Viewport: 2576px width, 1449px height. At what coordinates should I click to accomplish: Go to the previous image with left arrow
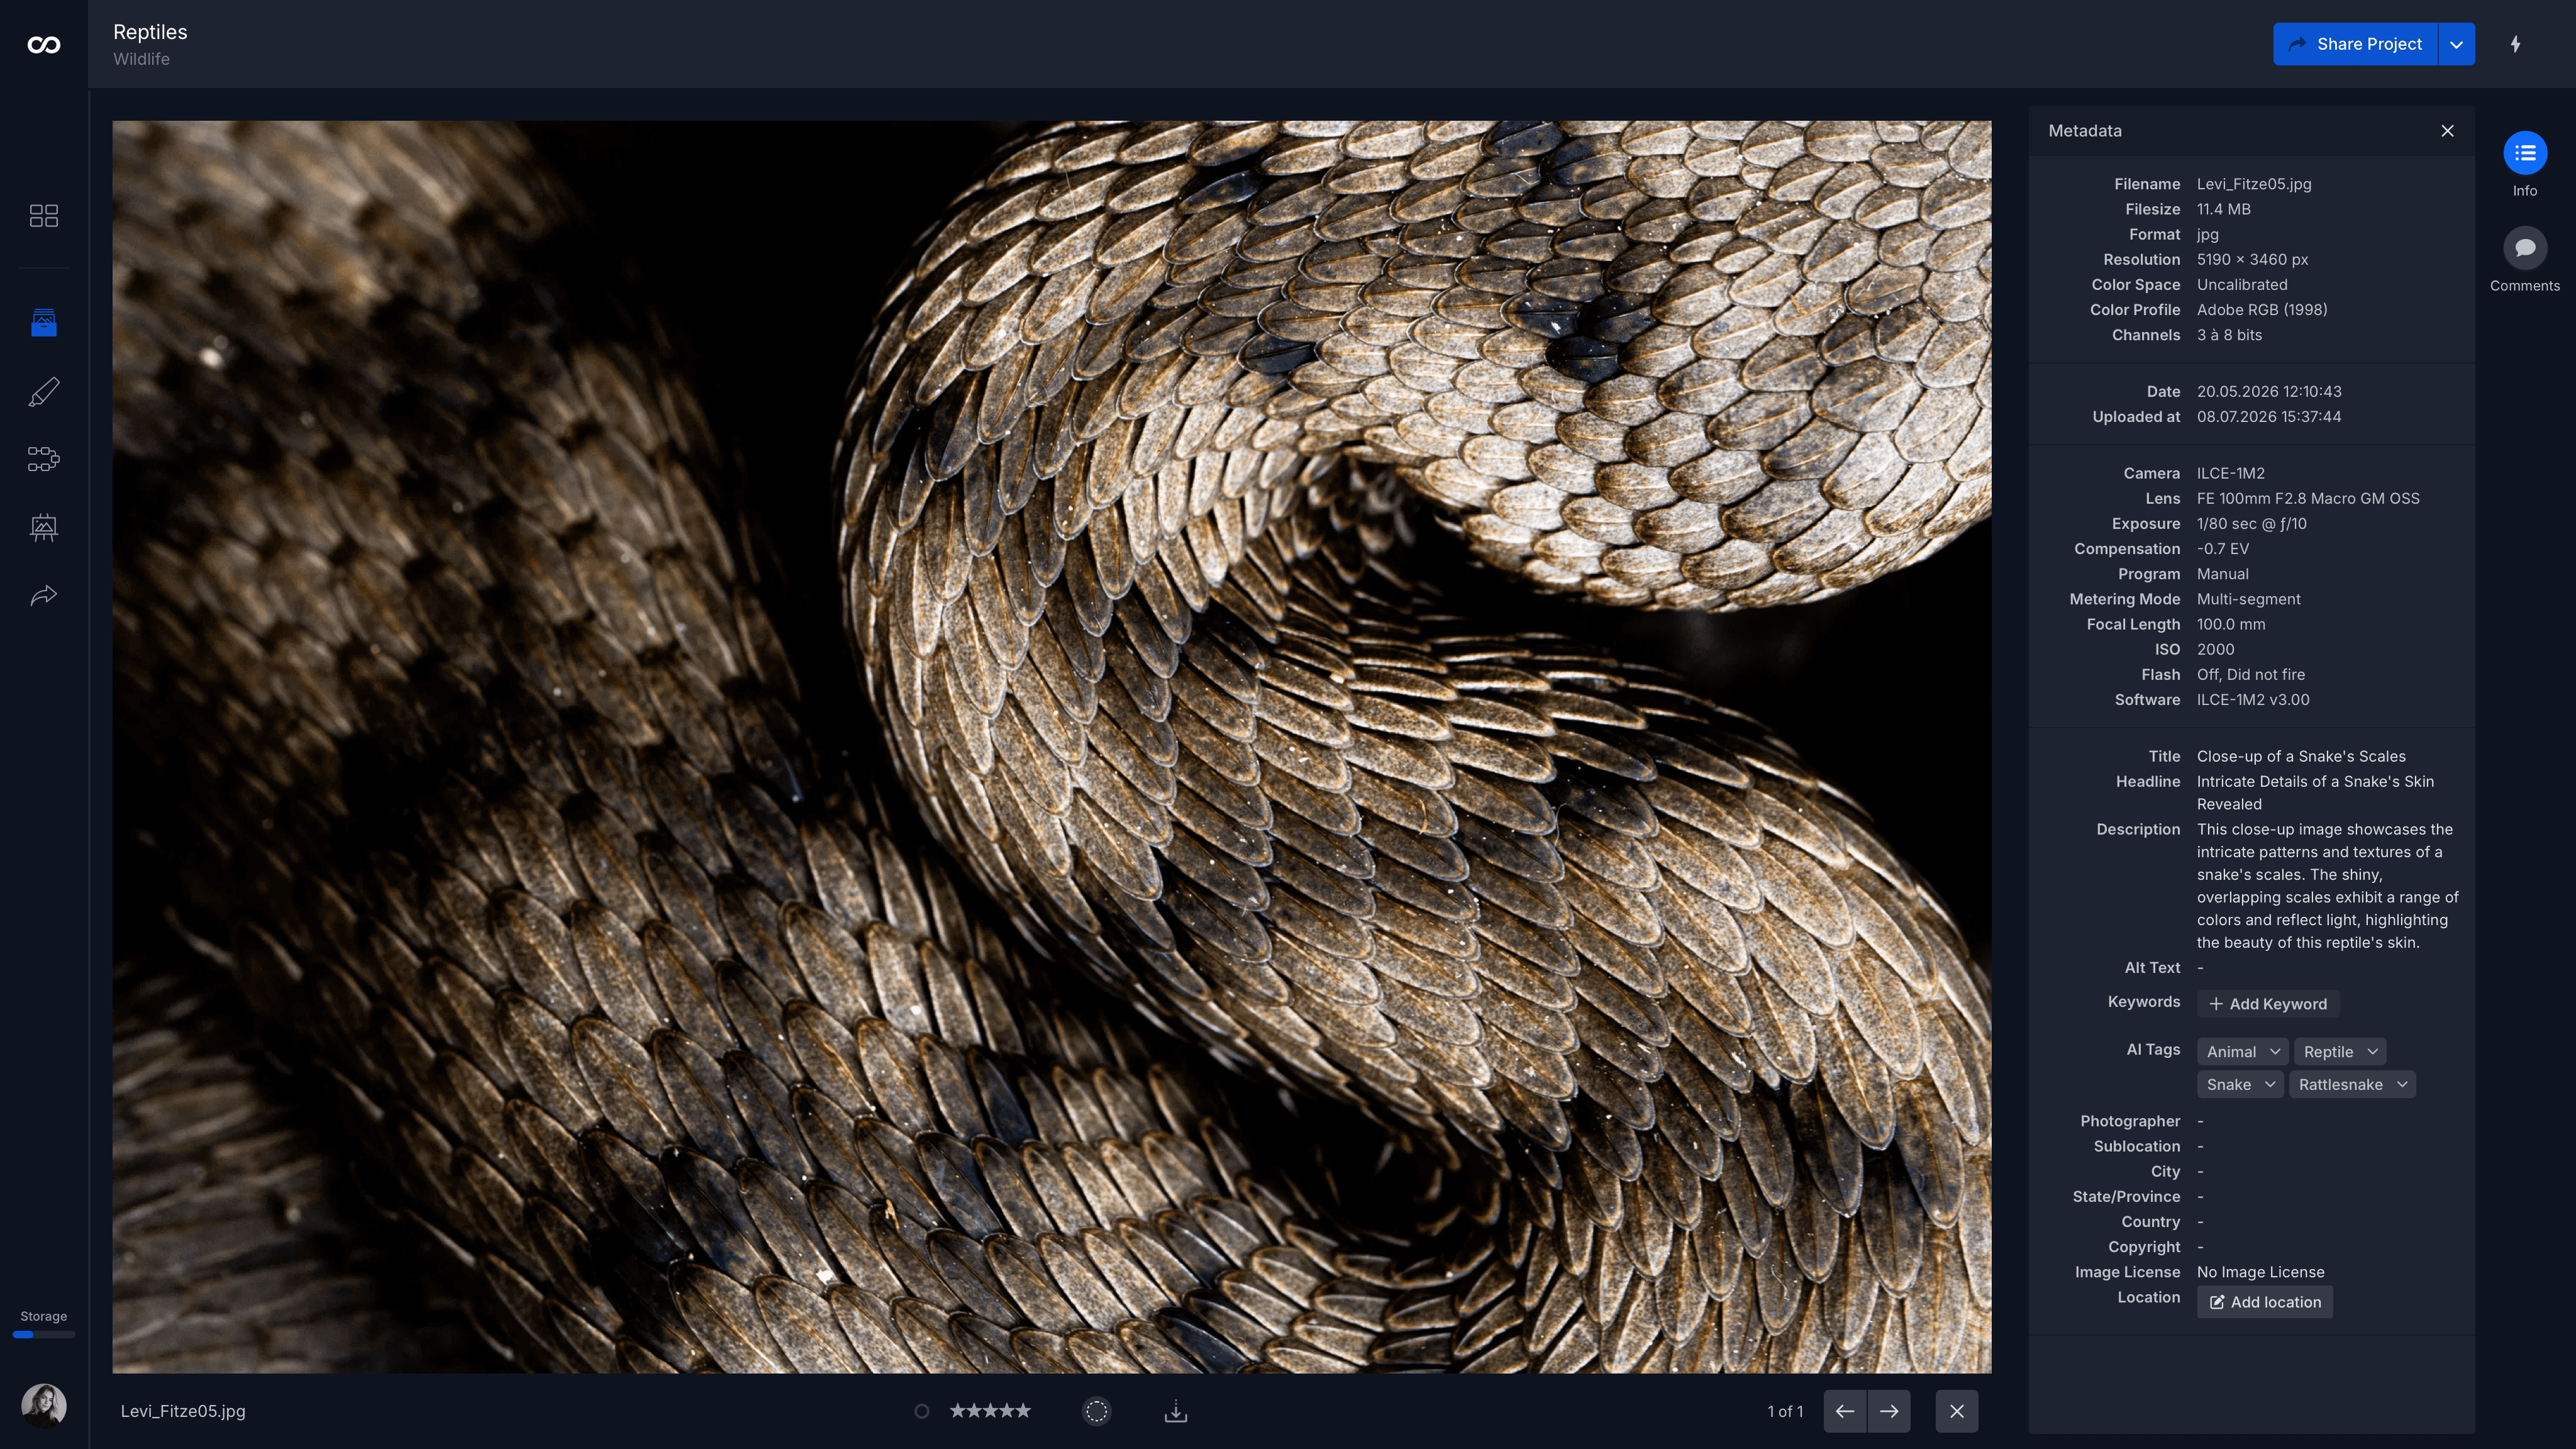pos(1845,1411)
